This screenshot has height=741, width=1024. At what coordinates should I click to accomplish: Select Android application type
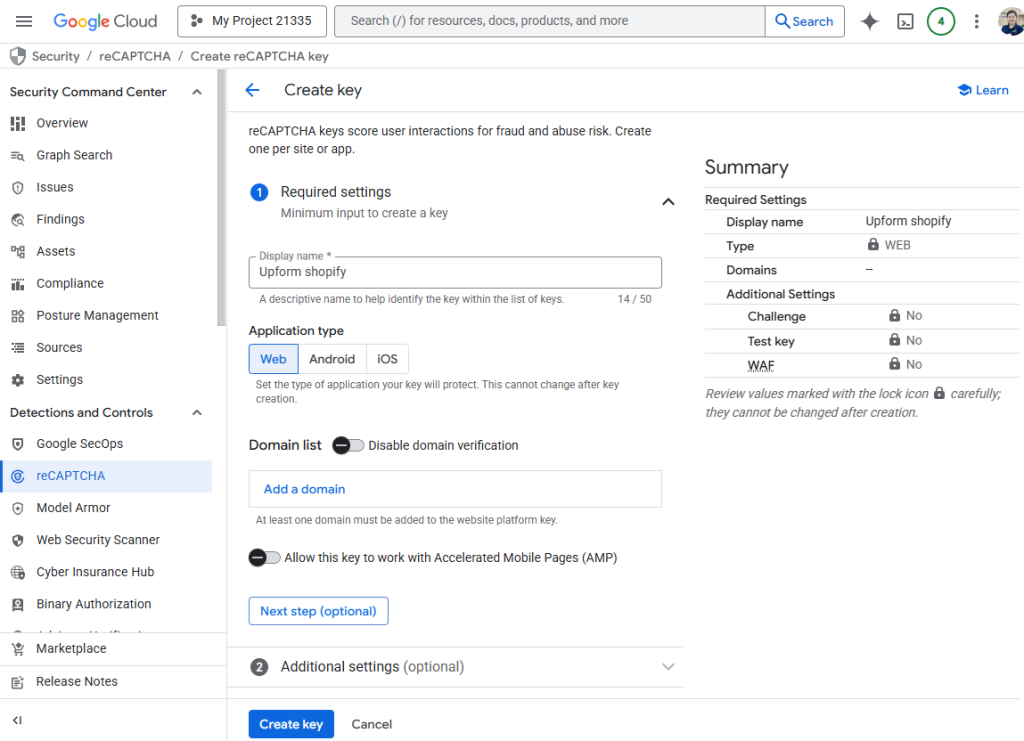(332, 359)
